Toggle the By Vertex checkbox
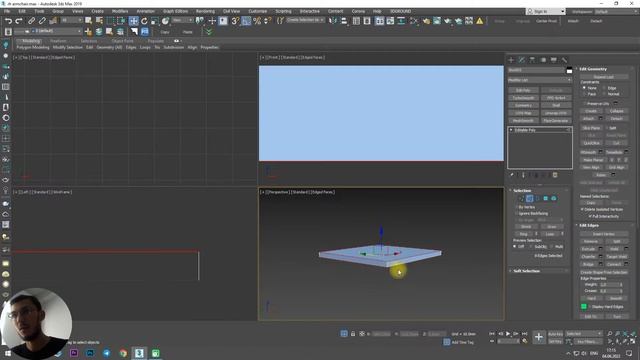 tap(516, 207)
